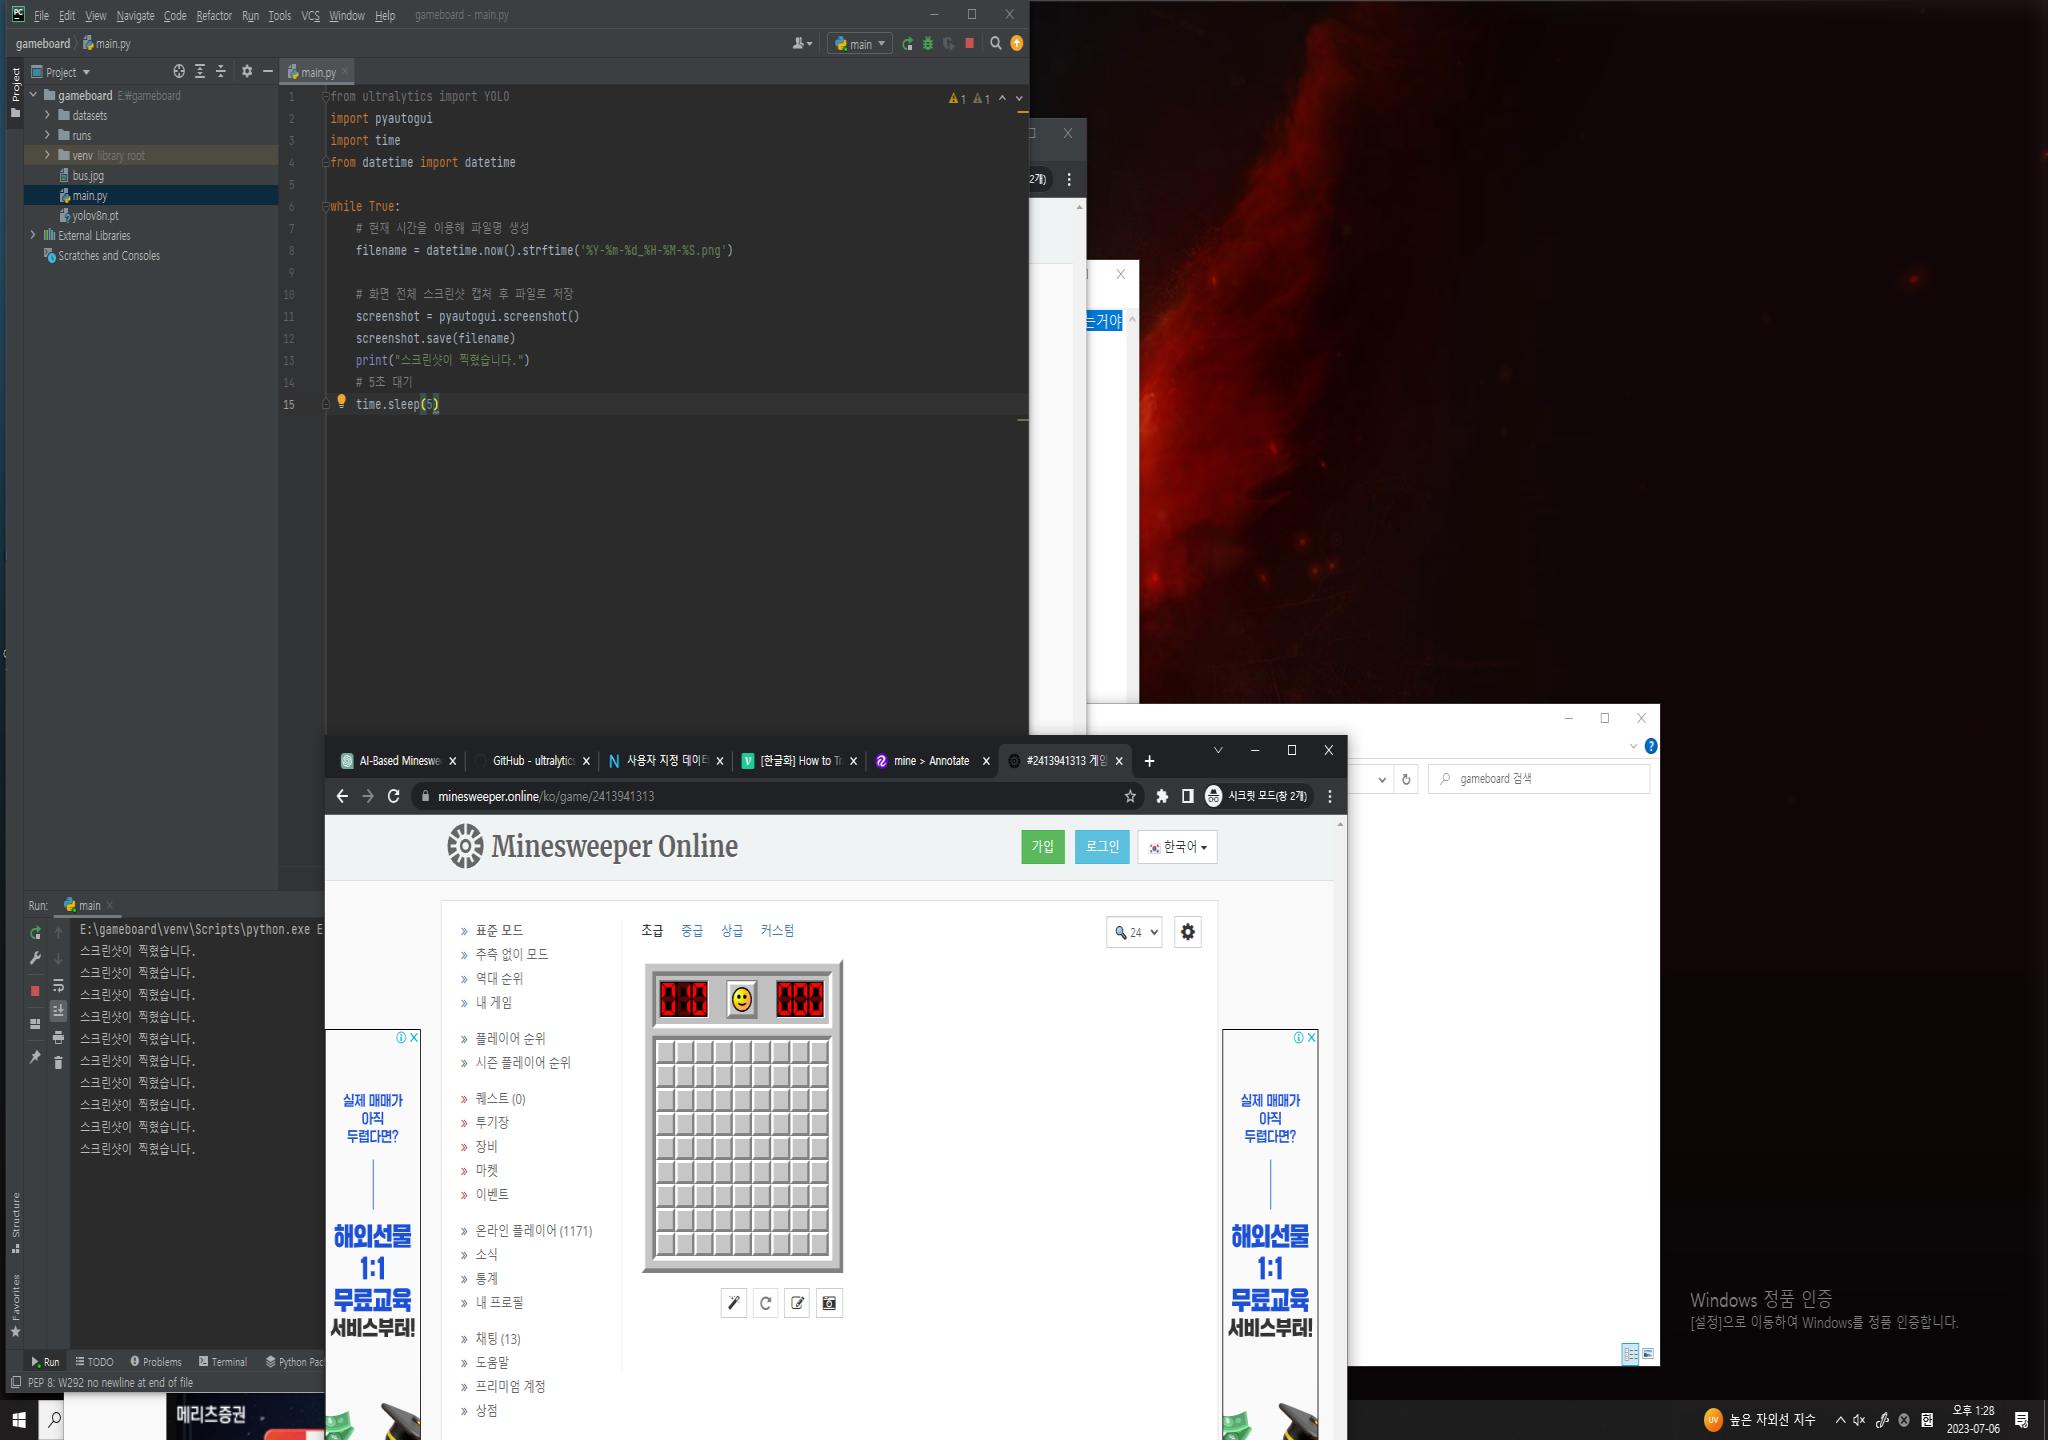Open PyCharm's Search Everywhere magnifier
Viewport: 2048px width, 1440px height.
(995, 43)
